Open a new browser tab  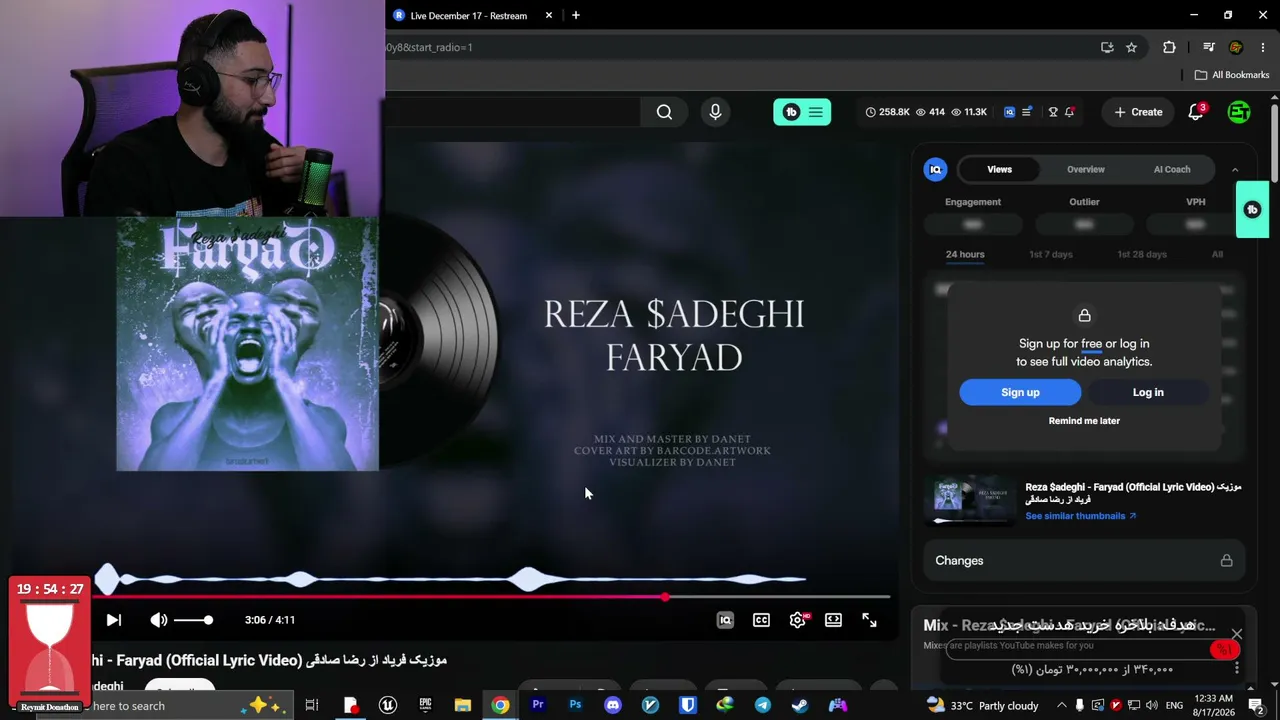(x=576, y=15)
